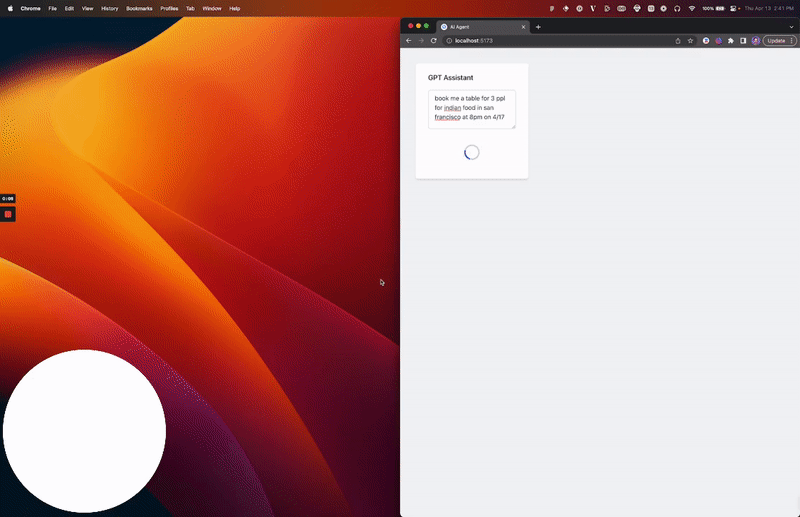This screenshot has height=517, width=800.
Task: Click the GPT Assistant heading
Action: pos(451,78)
